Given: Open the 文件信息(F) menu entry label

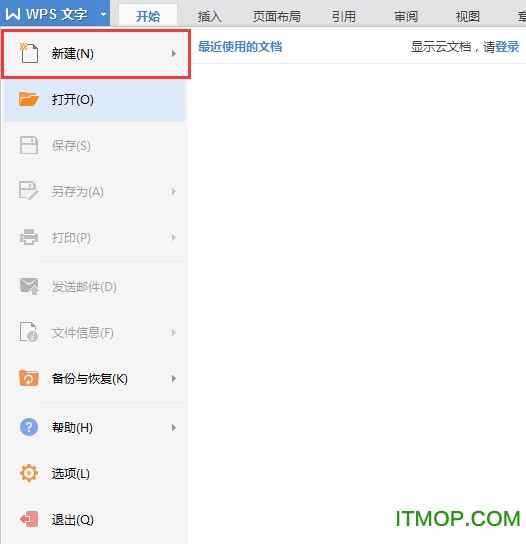Looking at the screenshot, I should pyautogui.click(x=83, y=333).
